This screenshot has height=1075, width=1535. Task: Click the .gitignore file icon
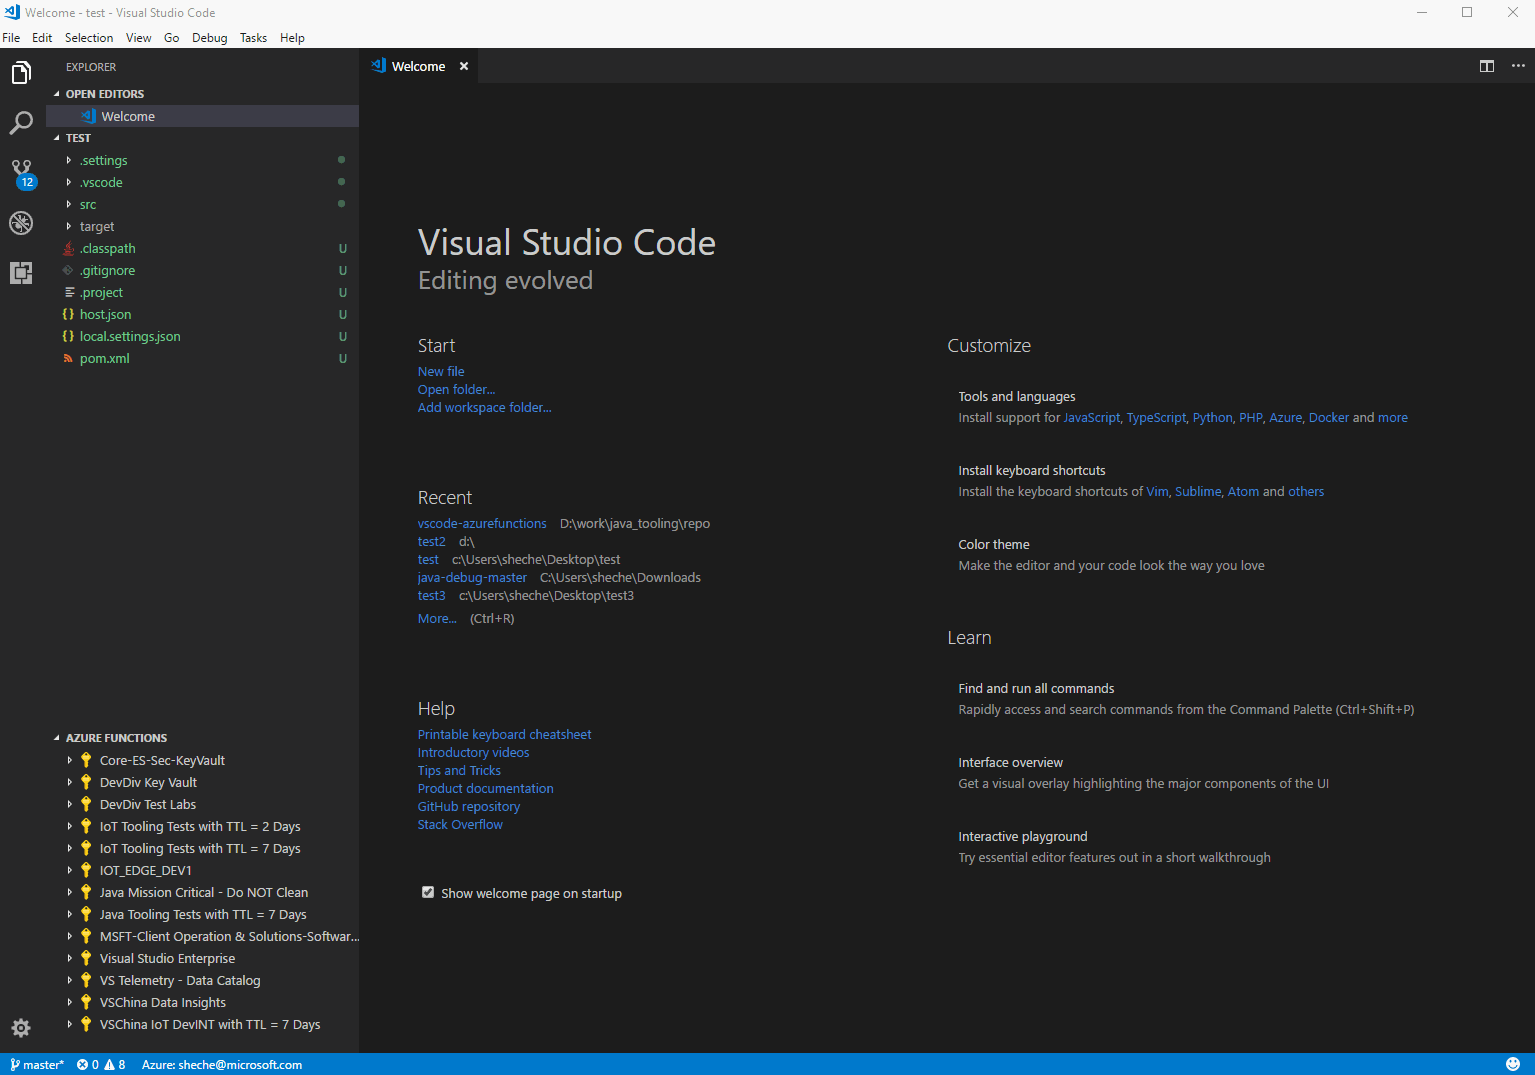68,270
